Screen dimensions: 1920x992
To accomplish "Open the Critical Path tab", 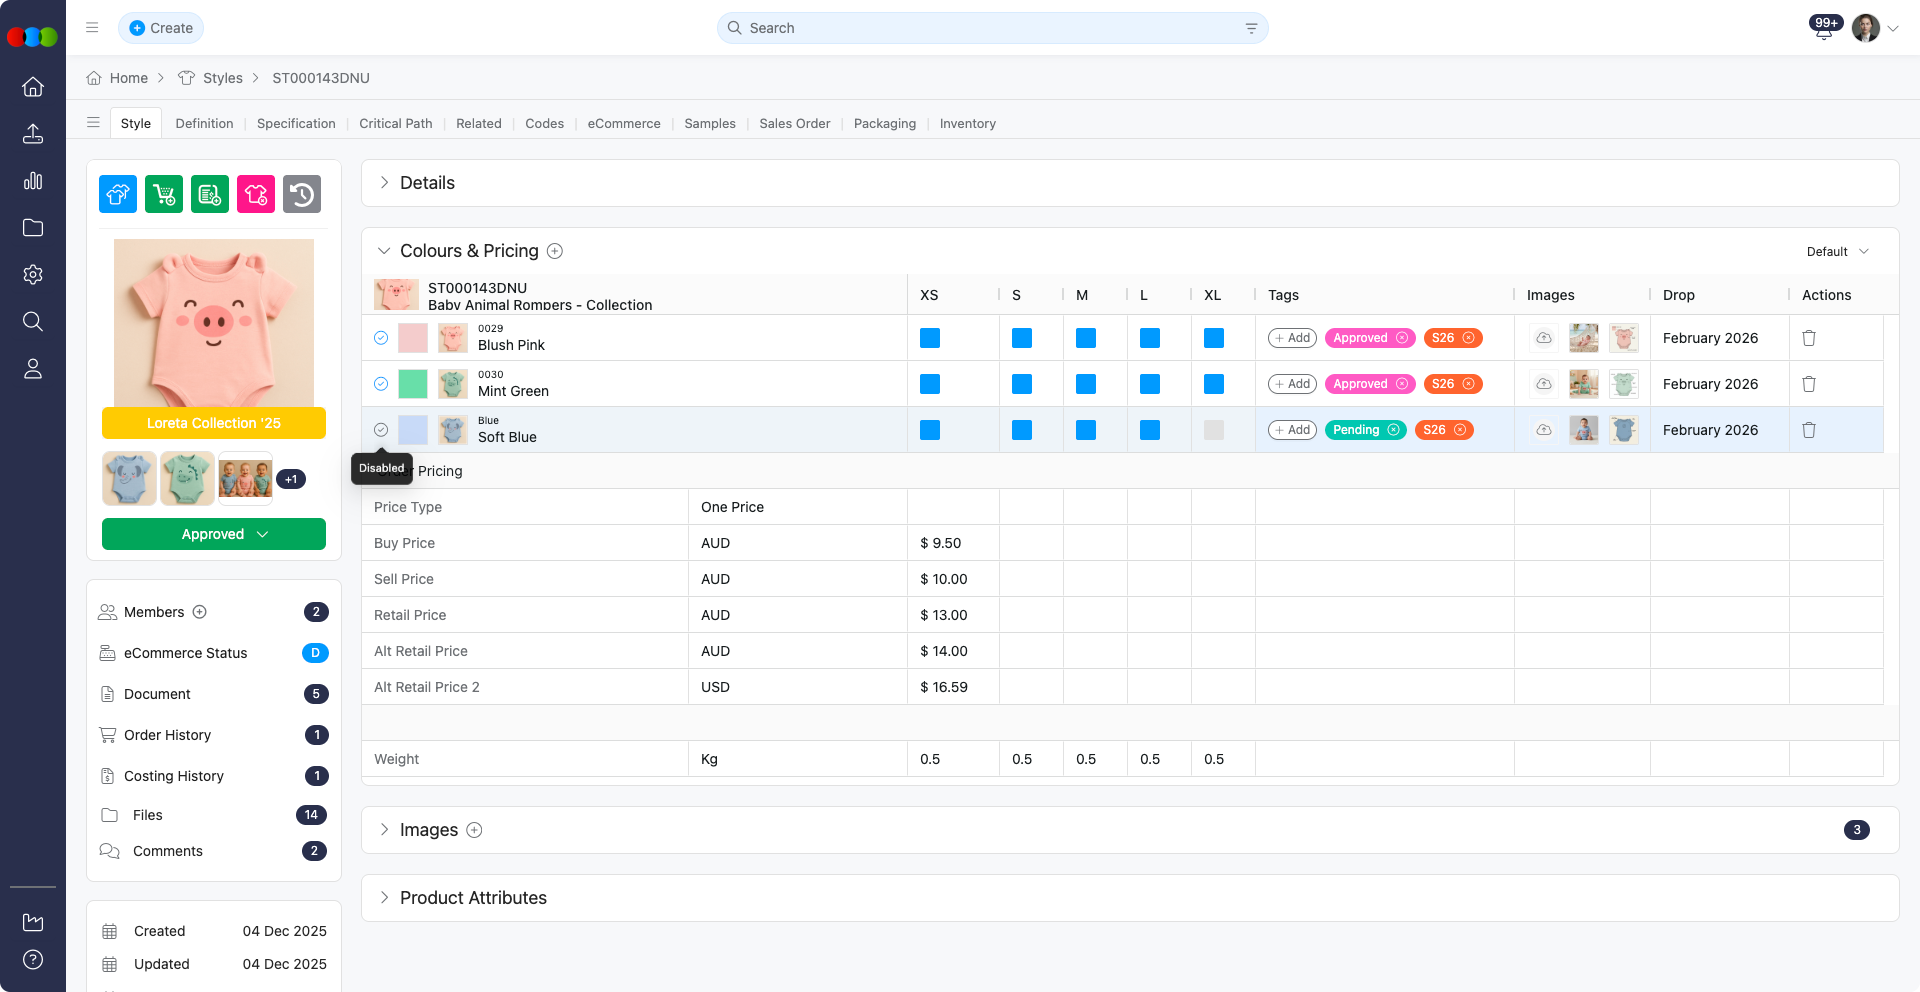I will click(396, 124).
